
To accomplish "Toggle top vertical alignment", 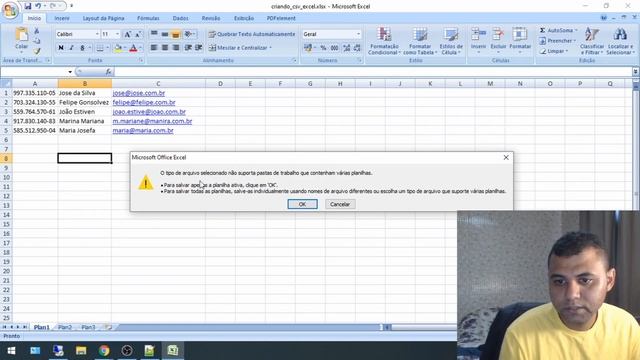I will coord(154,34).
